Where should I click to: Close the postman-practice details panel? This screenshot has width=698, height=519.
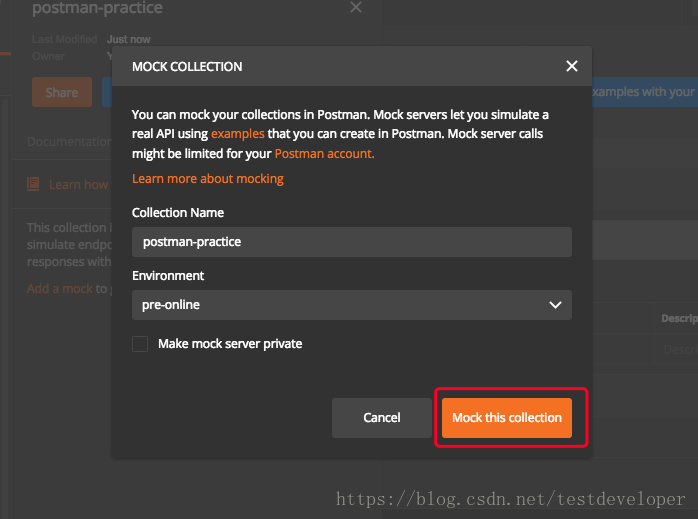click(356, 8)
